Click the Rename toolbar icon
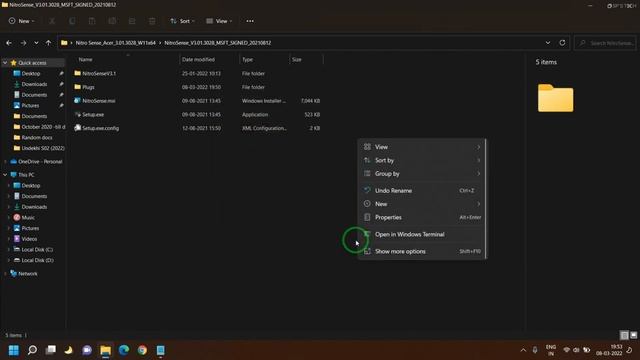The width and height of the screenshot is (640, 360). click(112, 21)
